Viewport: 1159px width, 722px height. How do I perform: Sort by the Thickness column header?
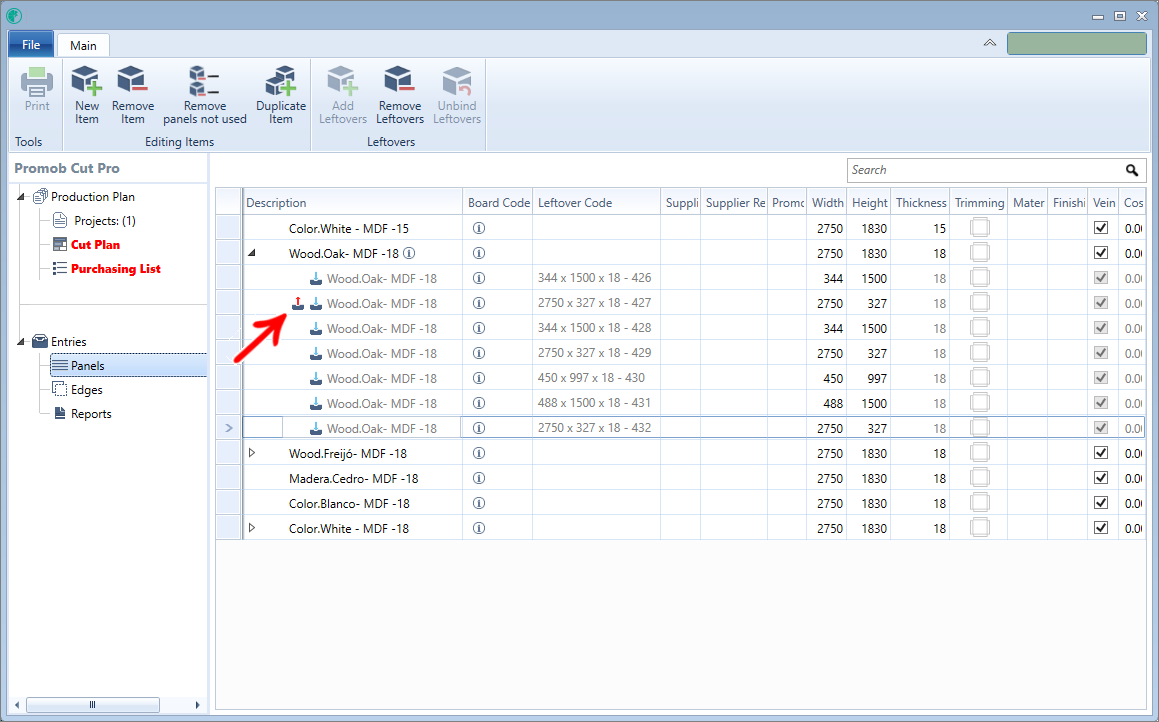920,202
